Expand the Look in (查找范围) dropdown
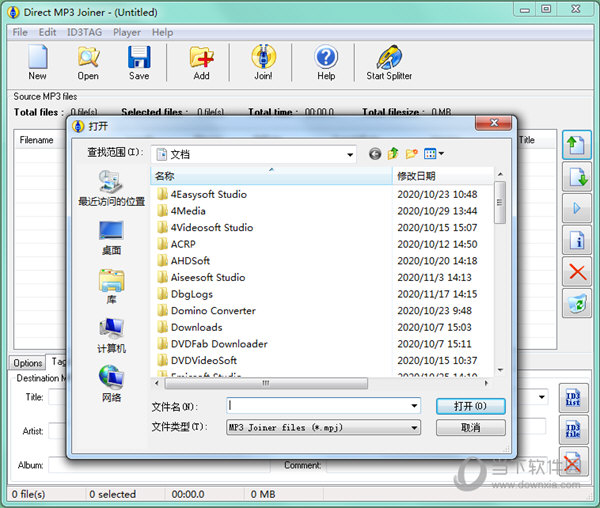Image resolution: width=600 pixels, height=508 pixels. pyautogui.click(x=350, y=155)
